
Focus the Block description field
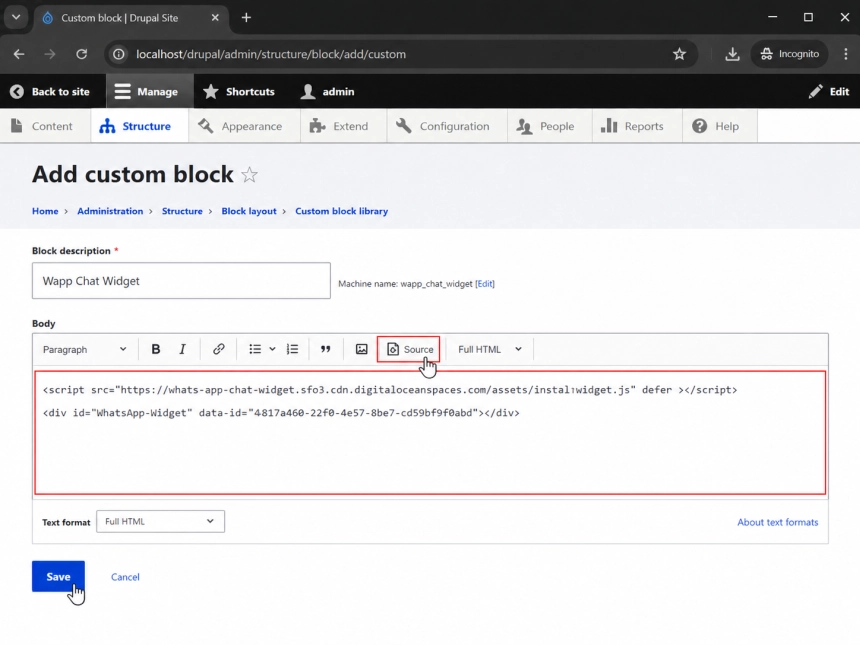pyautogui.click(x=181, y=281)
